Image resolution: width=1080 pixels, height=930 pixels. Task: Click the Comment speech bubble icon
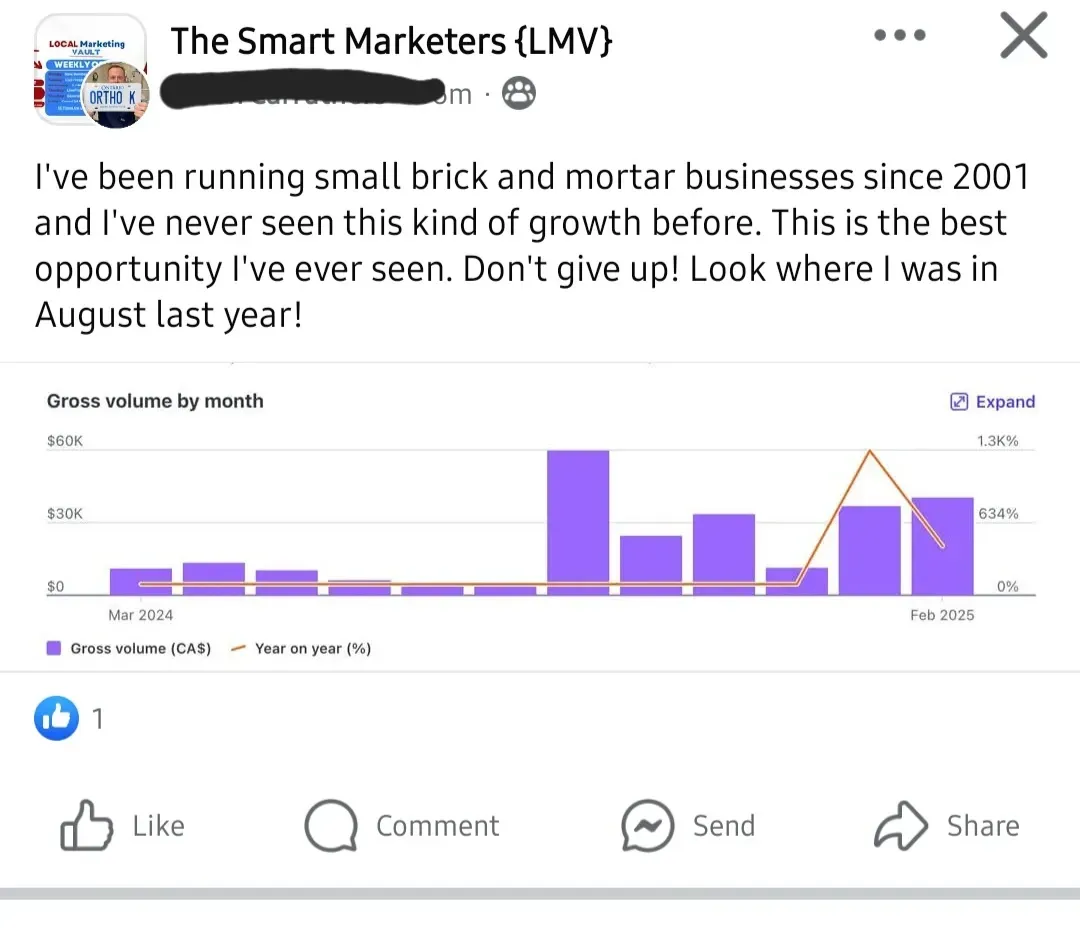tap(330, 826)
